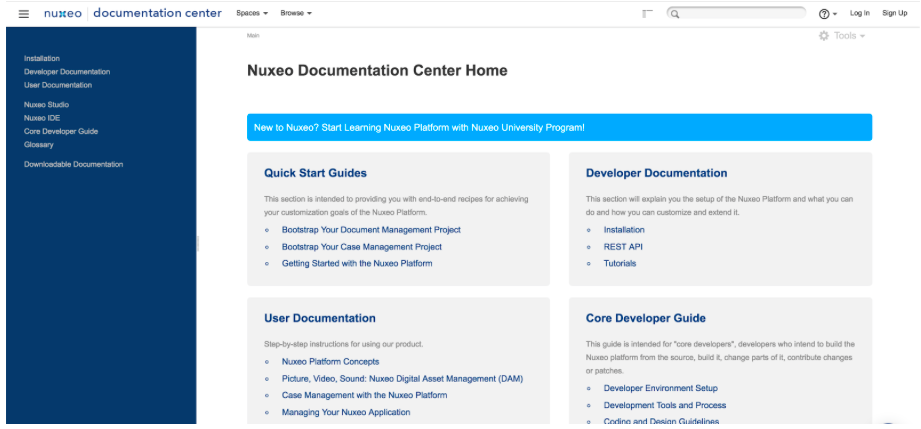Viewport: 921px width, 429px height.
Task: Open Developer Environment Setup link
Action: pyautogui.click(x=661, y=388)
